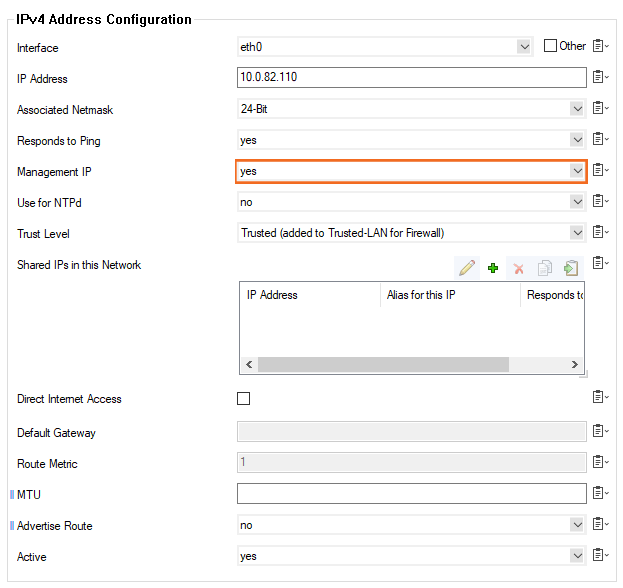Viewport: 623px width, 588px height.
Task: Open the Trust Level dropdown
Action: (412, 233)
